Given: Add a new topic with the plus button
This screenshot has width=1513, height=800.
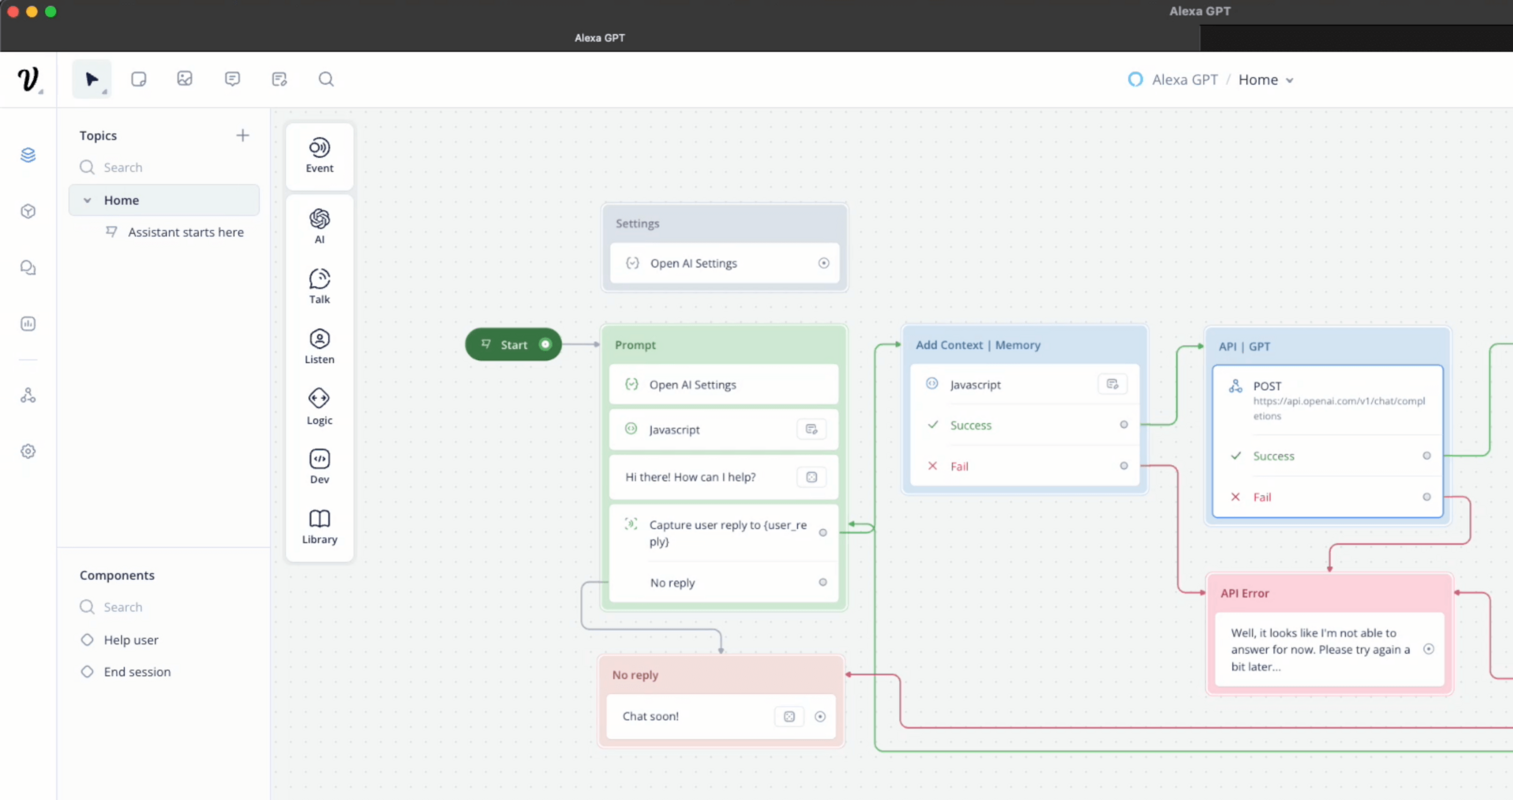Looking at the screenshot, I should pyautogui.click(x=243, y=135).
